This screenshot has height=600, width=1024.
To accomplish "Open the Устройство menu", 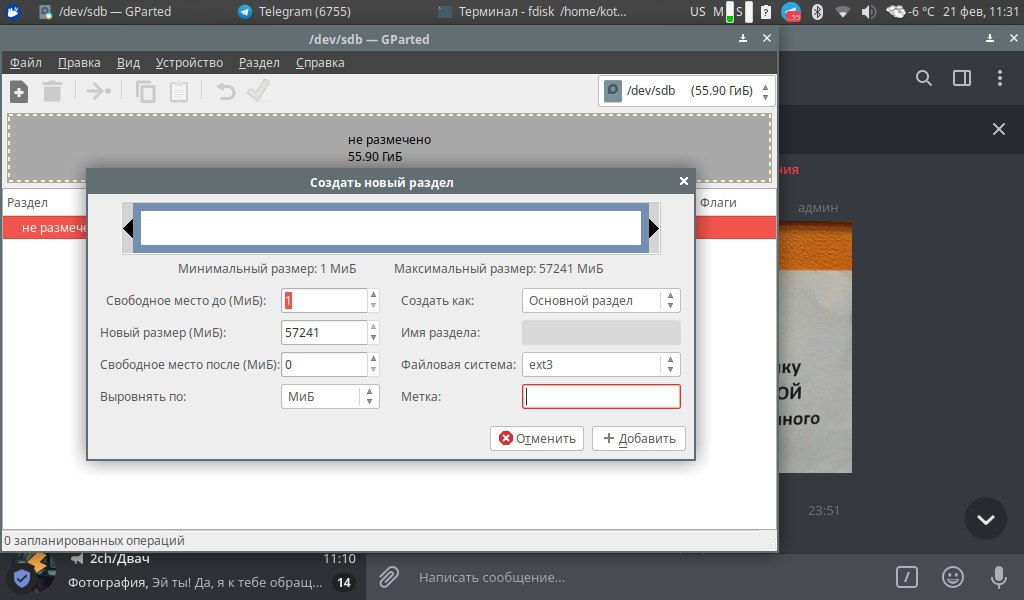I will coord(189,63).
